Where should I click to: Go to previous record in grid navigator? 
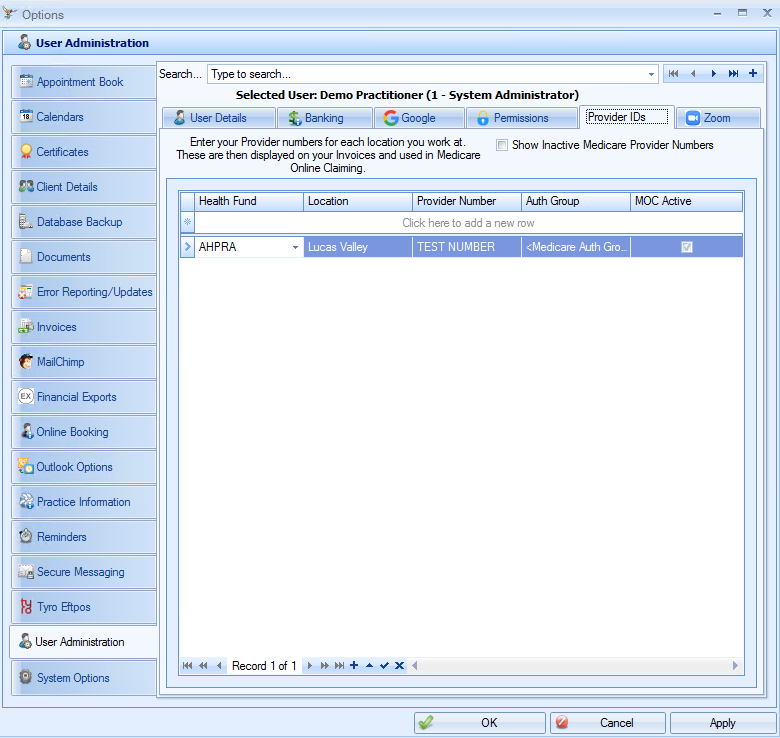(x=219, y=665)
